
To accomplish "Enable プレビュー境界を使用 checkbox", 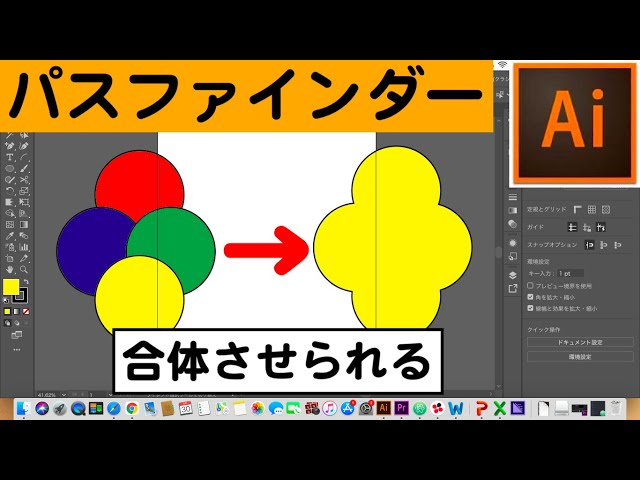I will click(x=530, y=286).
